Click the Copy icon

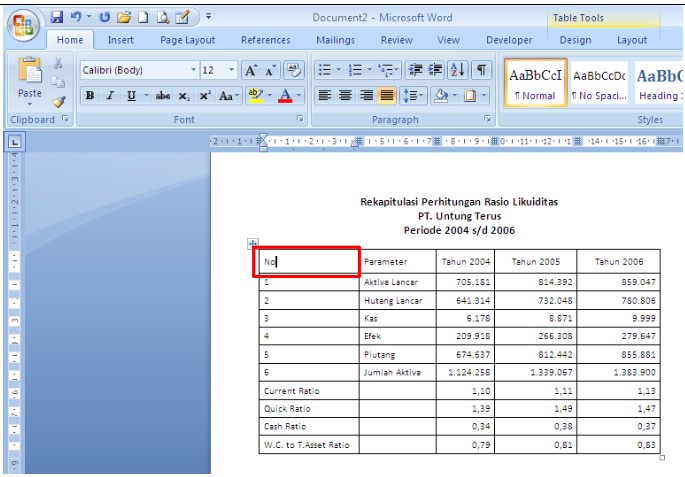pyautogui.click(x=58, y=82)
